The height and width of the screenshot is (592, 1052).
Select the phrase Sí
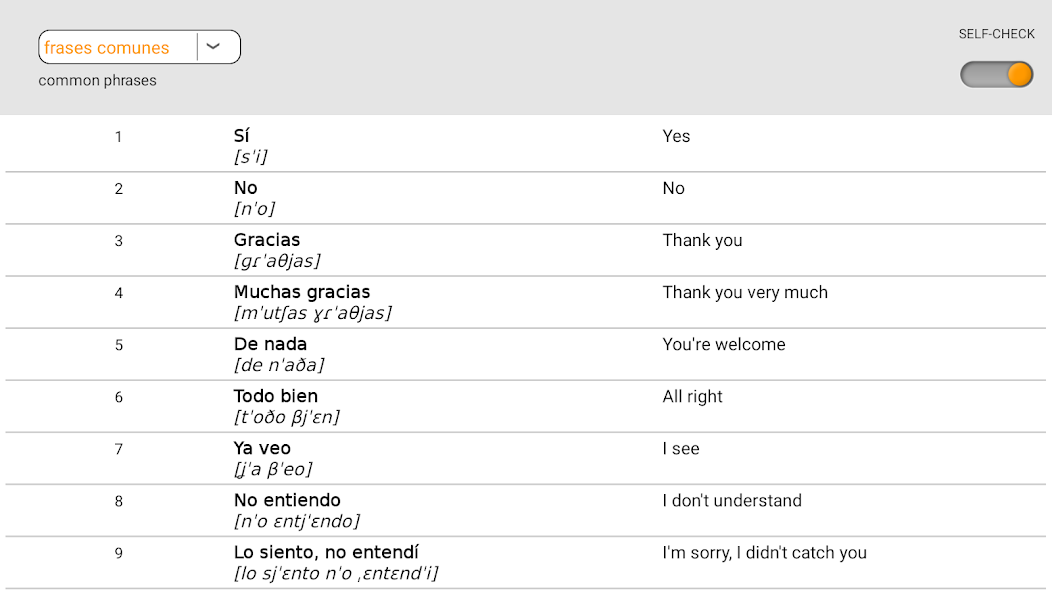[242, 136]
